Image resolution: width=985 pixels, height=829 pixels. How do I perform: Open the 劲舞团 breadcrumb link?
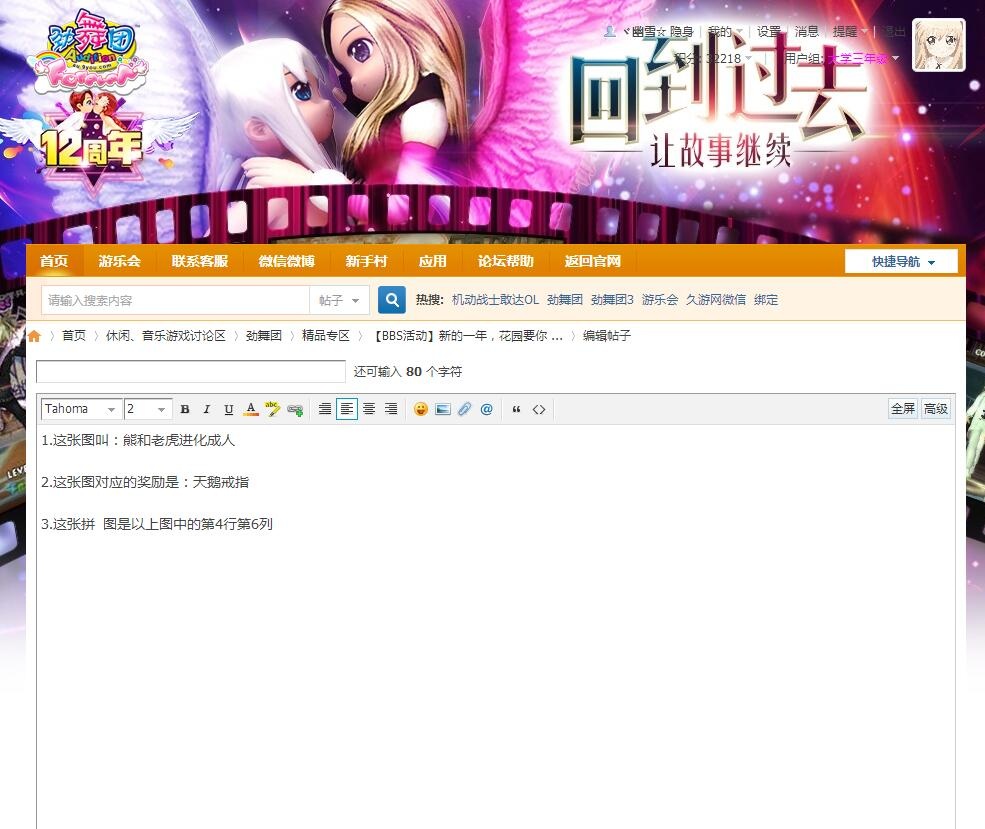tap(264, 336)
